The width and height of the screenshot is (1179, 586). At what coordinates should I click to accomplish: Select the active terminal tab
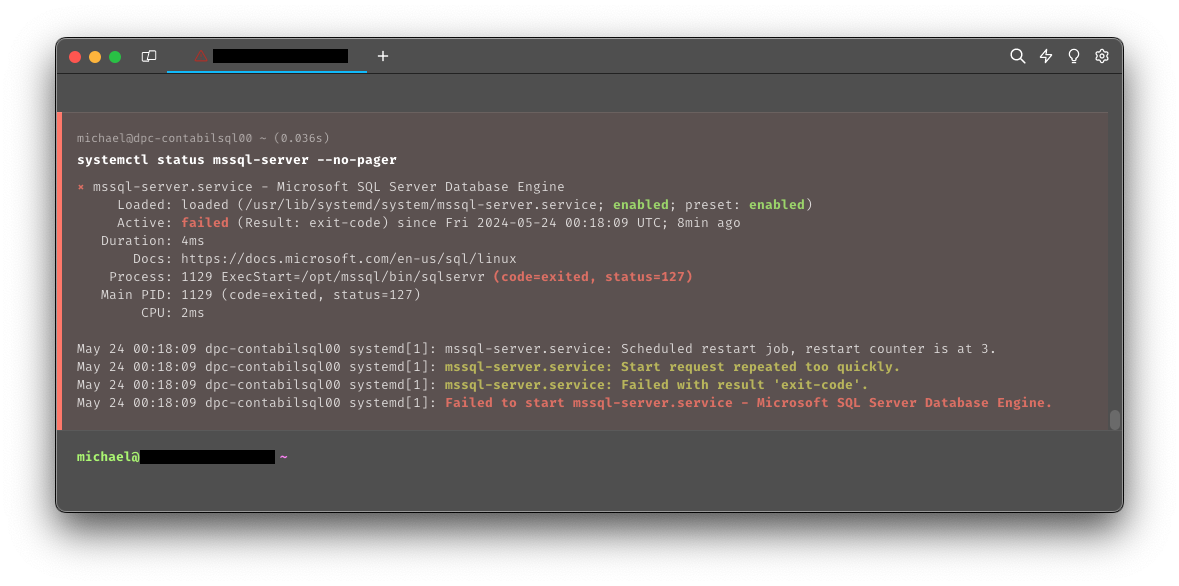pyautogui.click(x=267, y=56)
